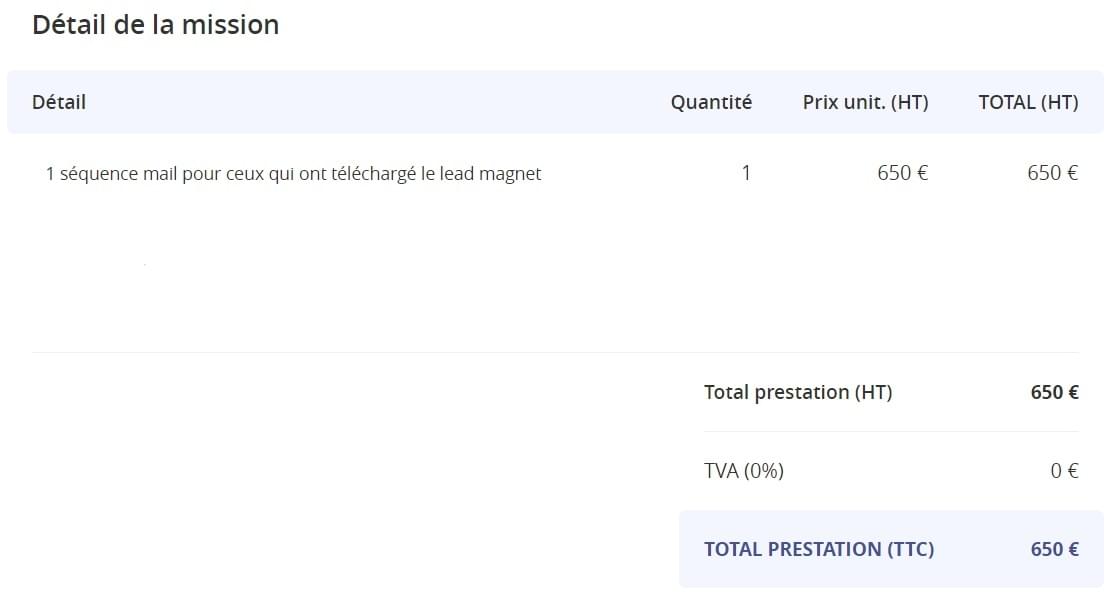1120x612 pixels.
Task: Click the bold 650 € HT total amount
Action: [x=1054, y=392]
